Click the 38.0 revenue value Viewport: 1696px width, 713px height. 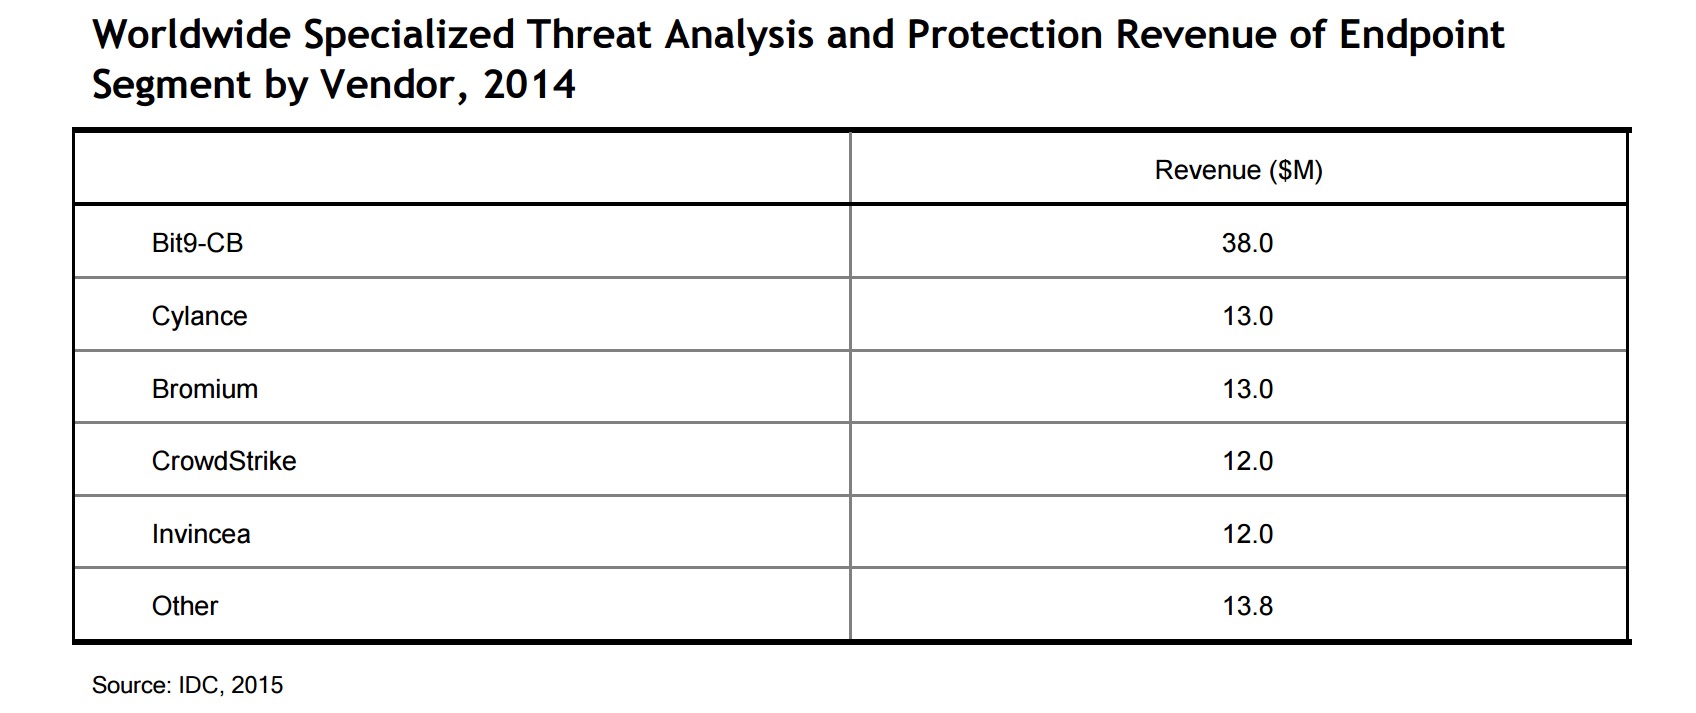1247,243
